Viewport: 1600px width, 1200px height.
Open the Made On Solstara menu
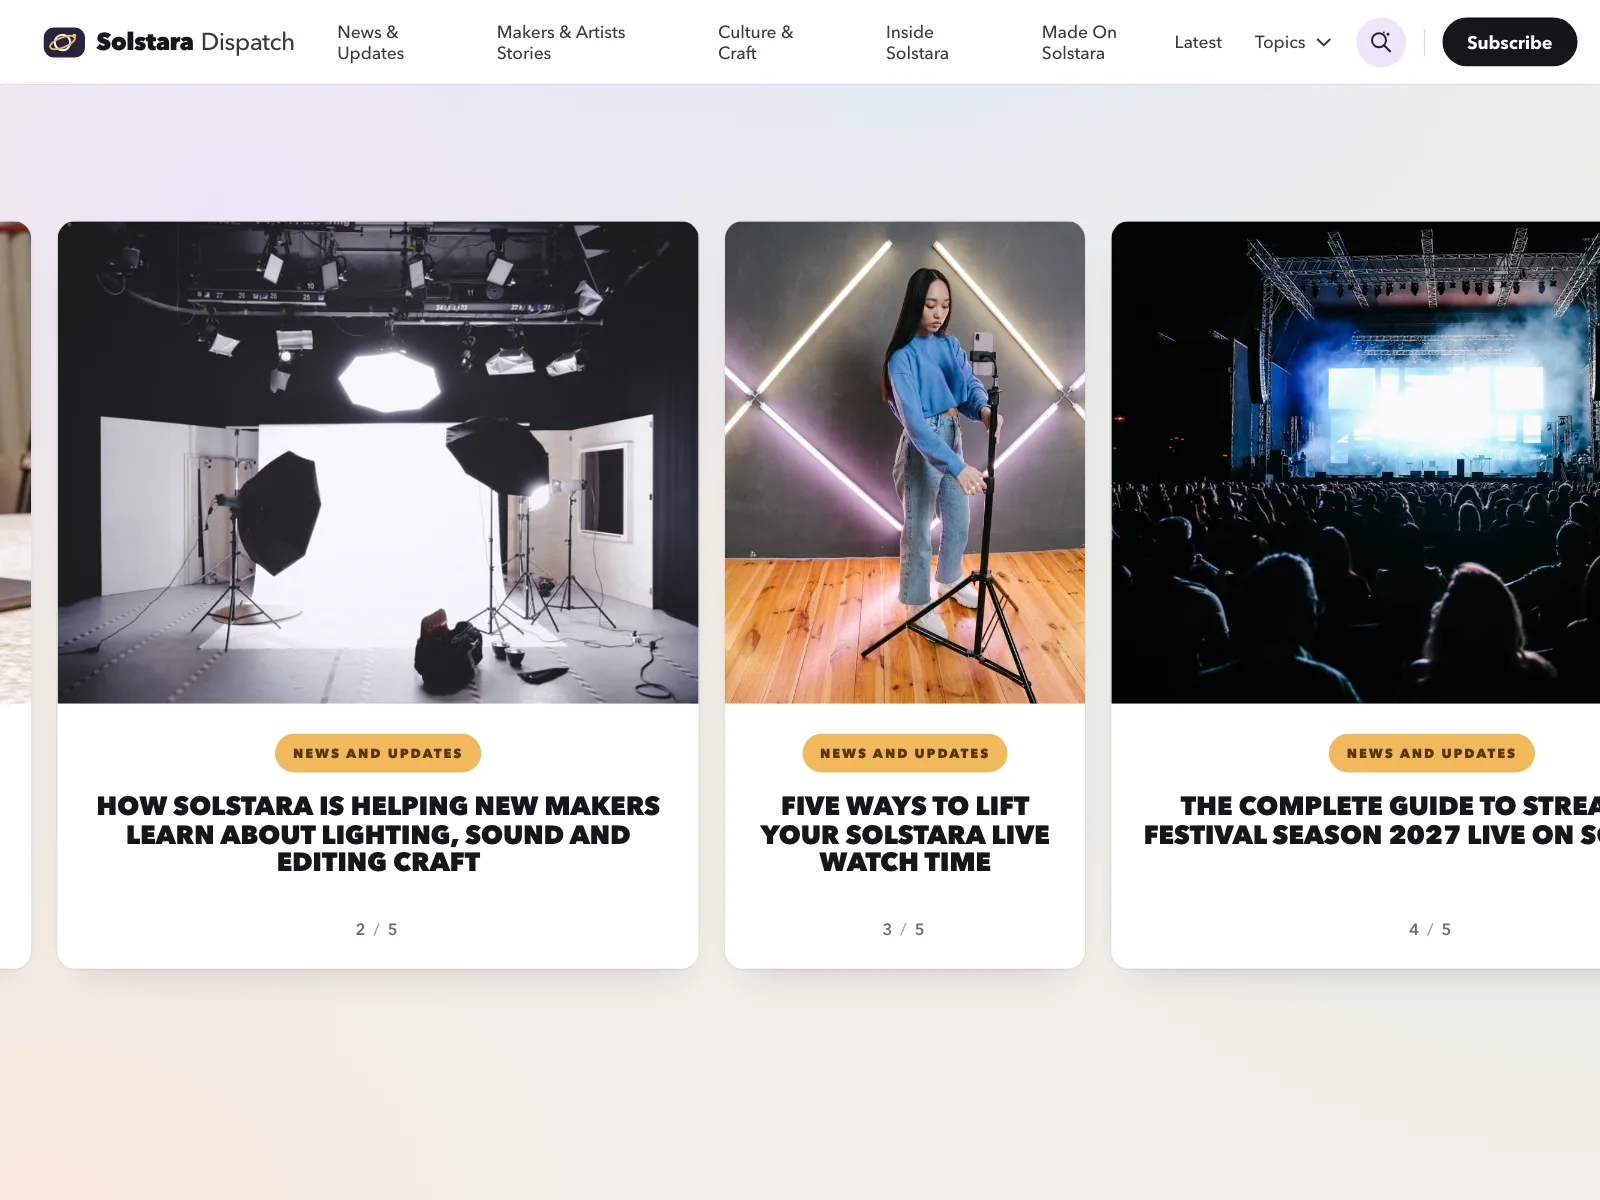click(x=1079, y=42)
